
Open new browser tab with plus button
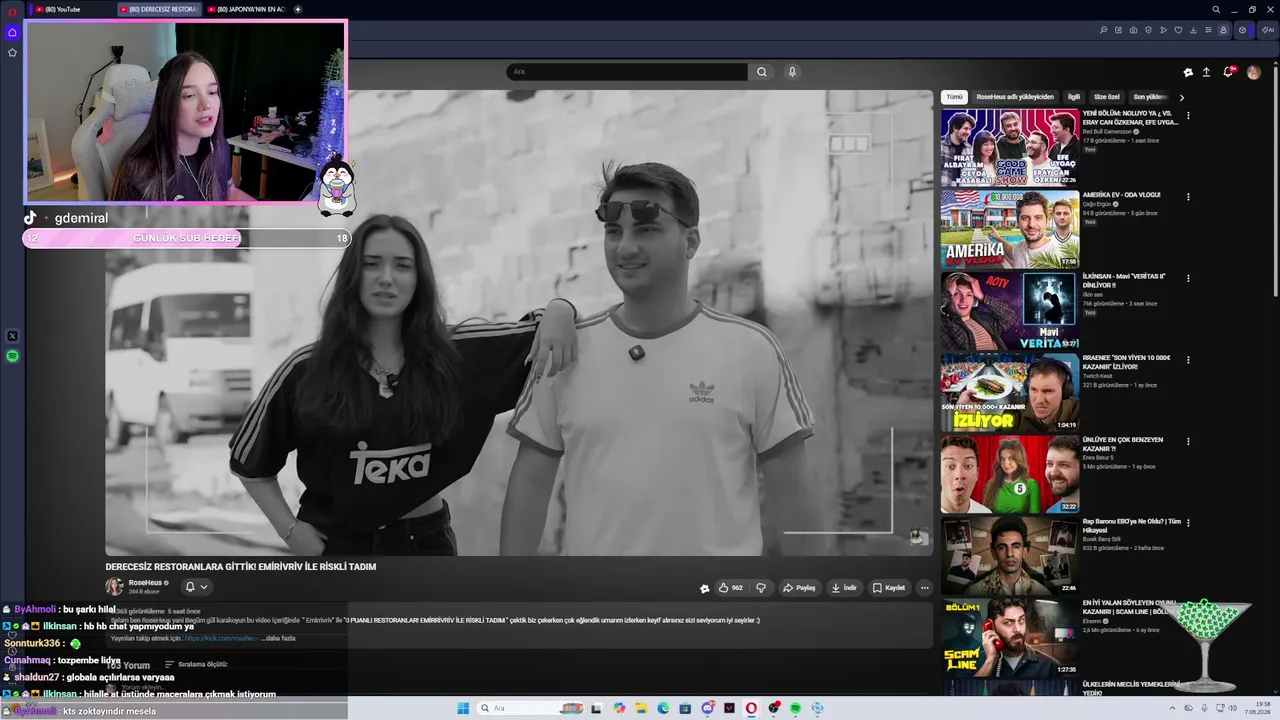(297, 9)
